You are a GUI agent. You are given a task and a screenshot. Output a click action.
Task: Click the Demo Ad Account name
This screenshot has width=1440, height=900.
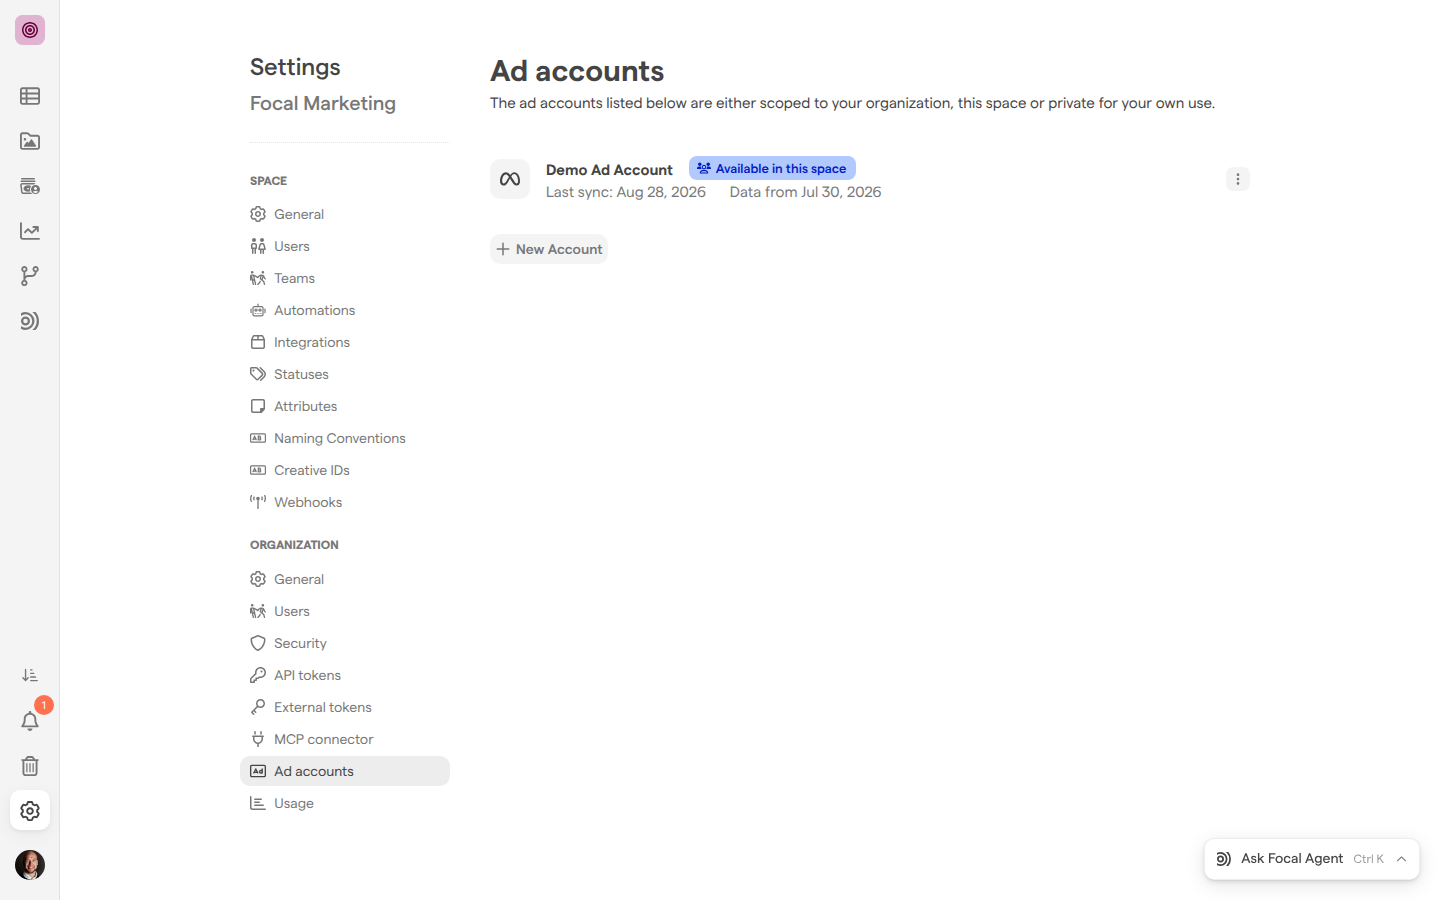(x=609, y=170)
